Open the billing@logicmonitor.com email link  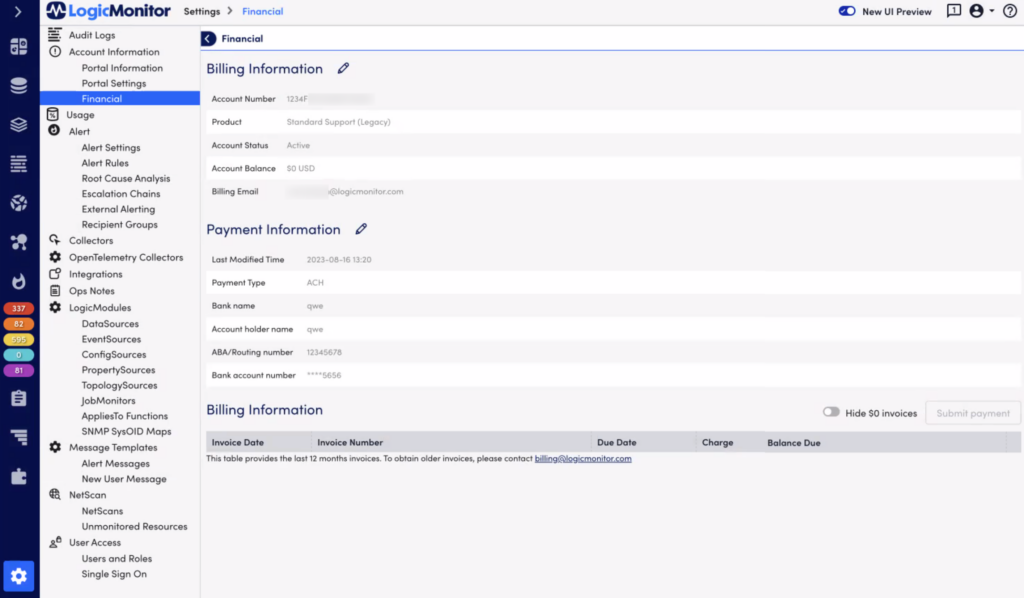pyautogui.click(x=583, y=458)
